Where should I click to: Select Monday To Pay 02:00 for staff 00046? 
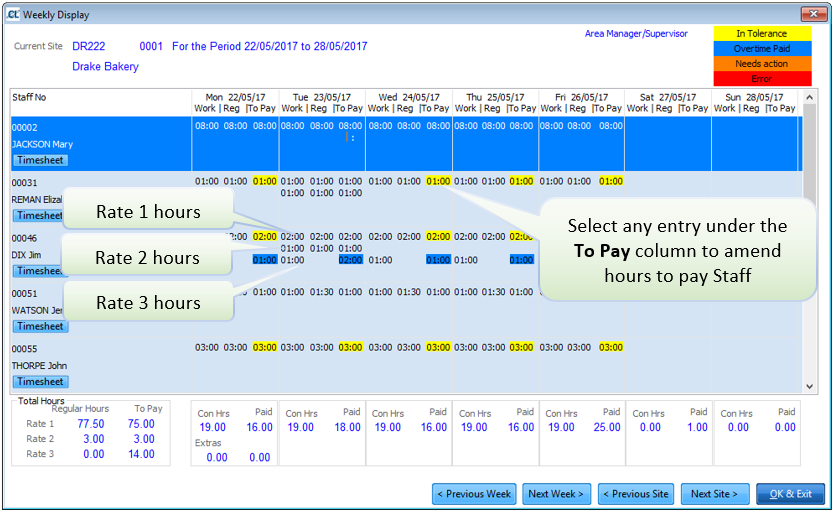point(265,237)
